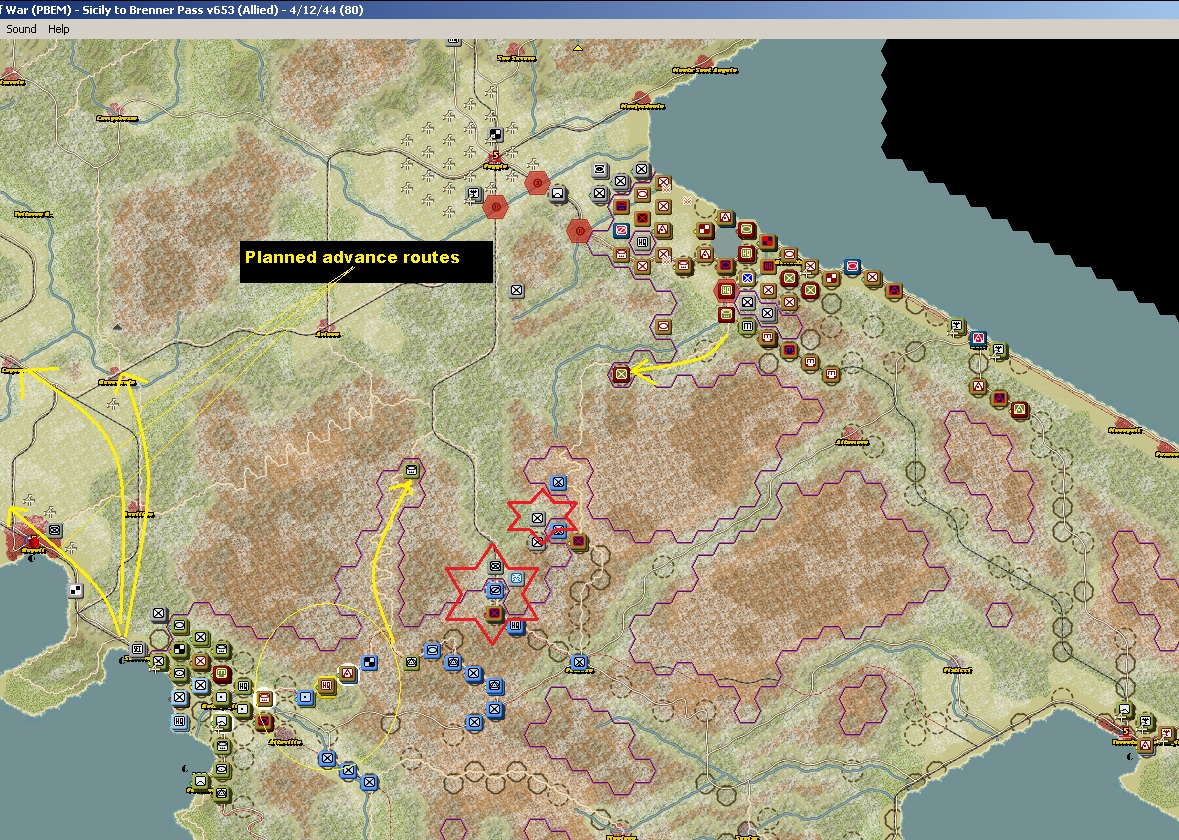Select the blue infantry counter on Potenza town
The image size is (1179, 840).
coord(578,663)
